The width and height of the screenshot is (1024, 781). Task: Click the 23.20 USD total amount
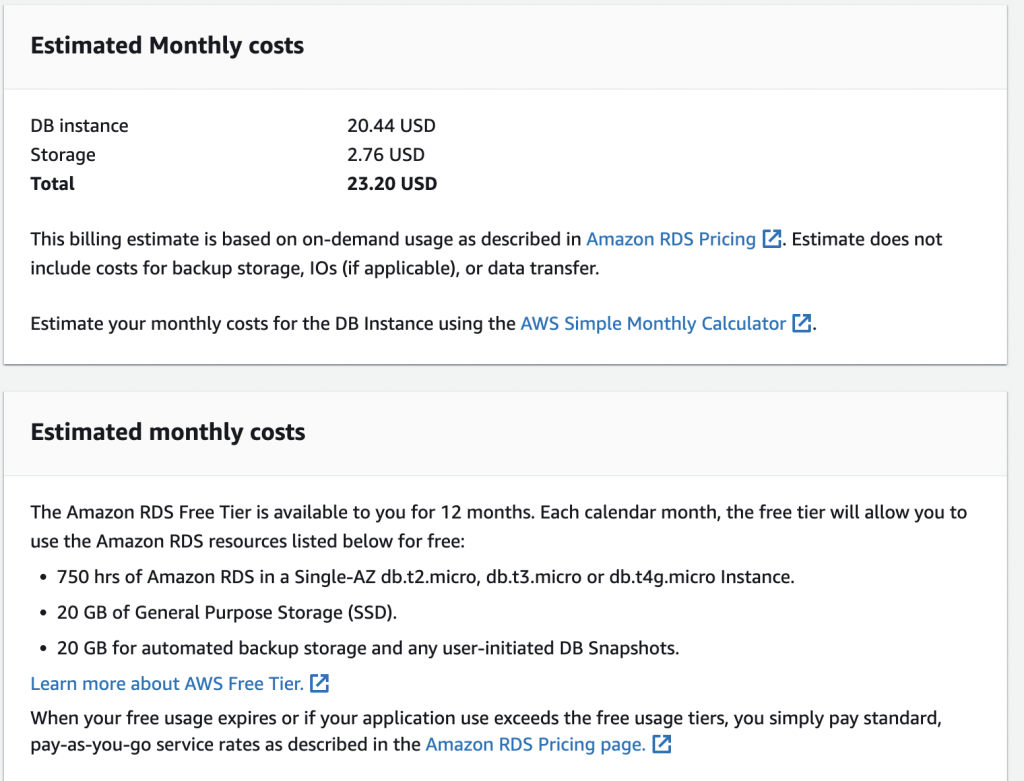pyautogui.click(x=392, y=184)
